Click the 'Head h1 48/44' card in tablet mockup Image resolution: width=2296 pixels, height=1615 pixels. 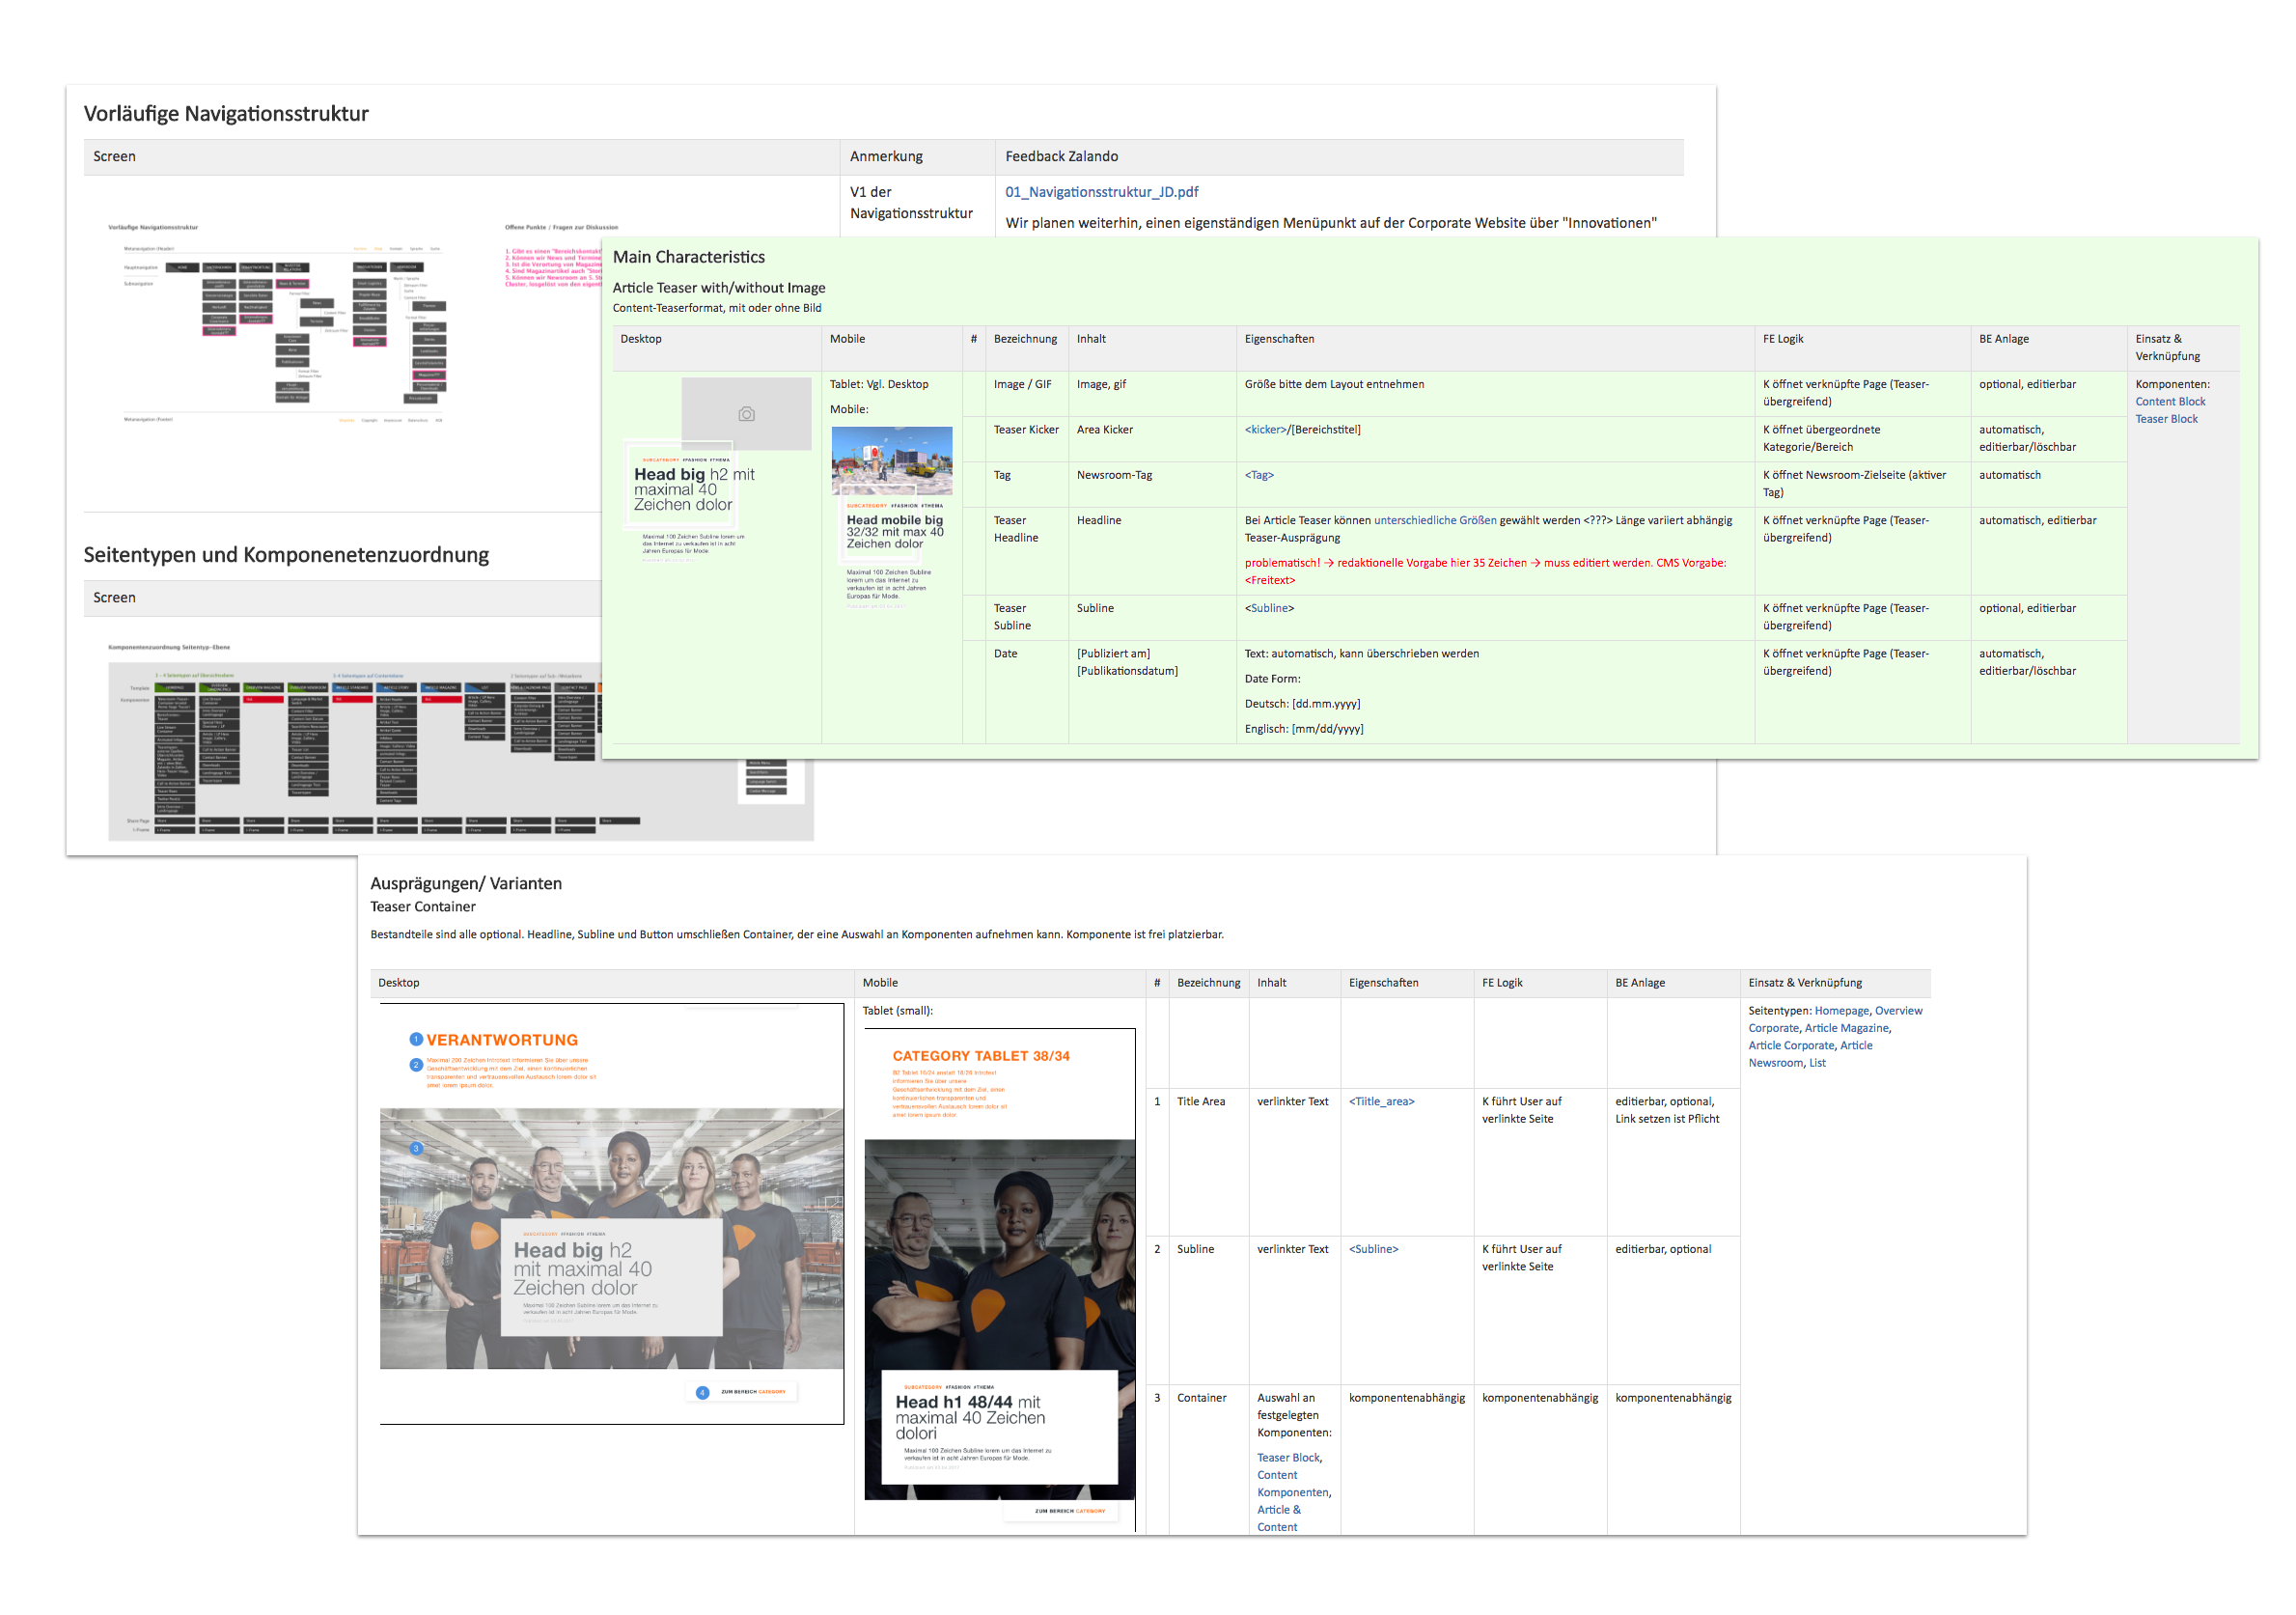click(x=999, y=1427)
